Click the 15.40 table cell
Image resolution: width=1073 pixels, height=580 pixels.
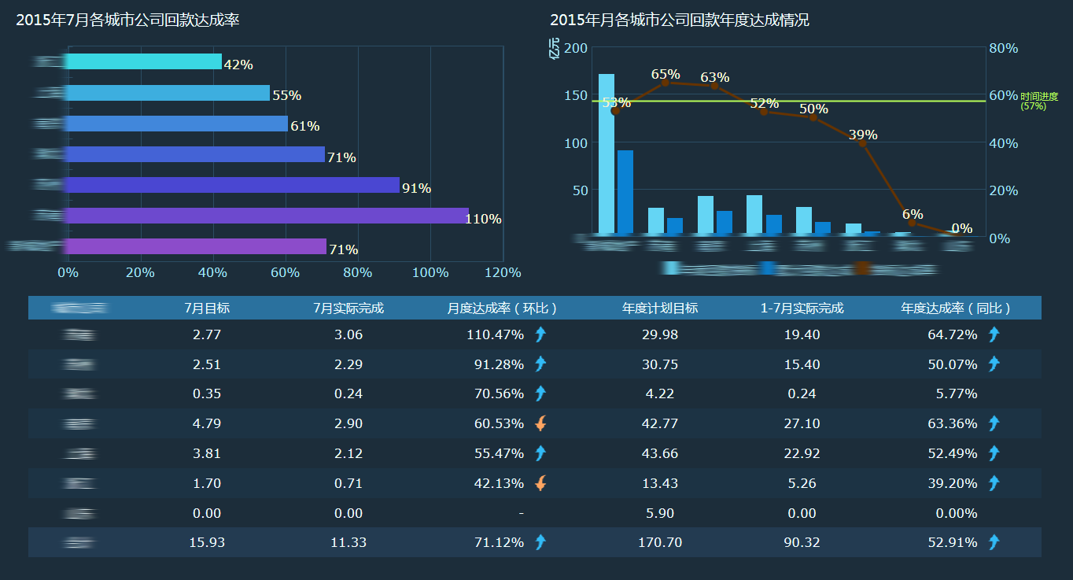click(801, 364)
